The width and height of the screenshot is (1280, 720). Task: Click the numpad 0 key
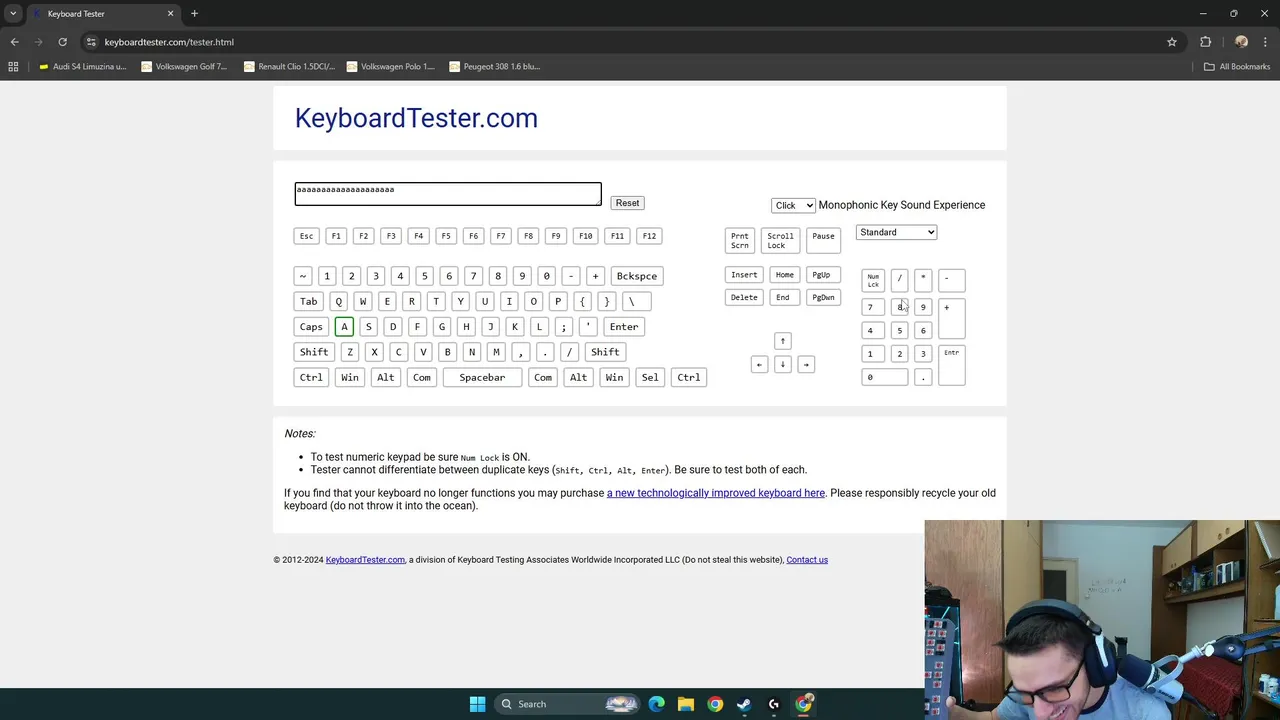coord(885,377)
